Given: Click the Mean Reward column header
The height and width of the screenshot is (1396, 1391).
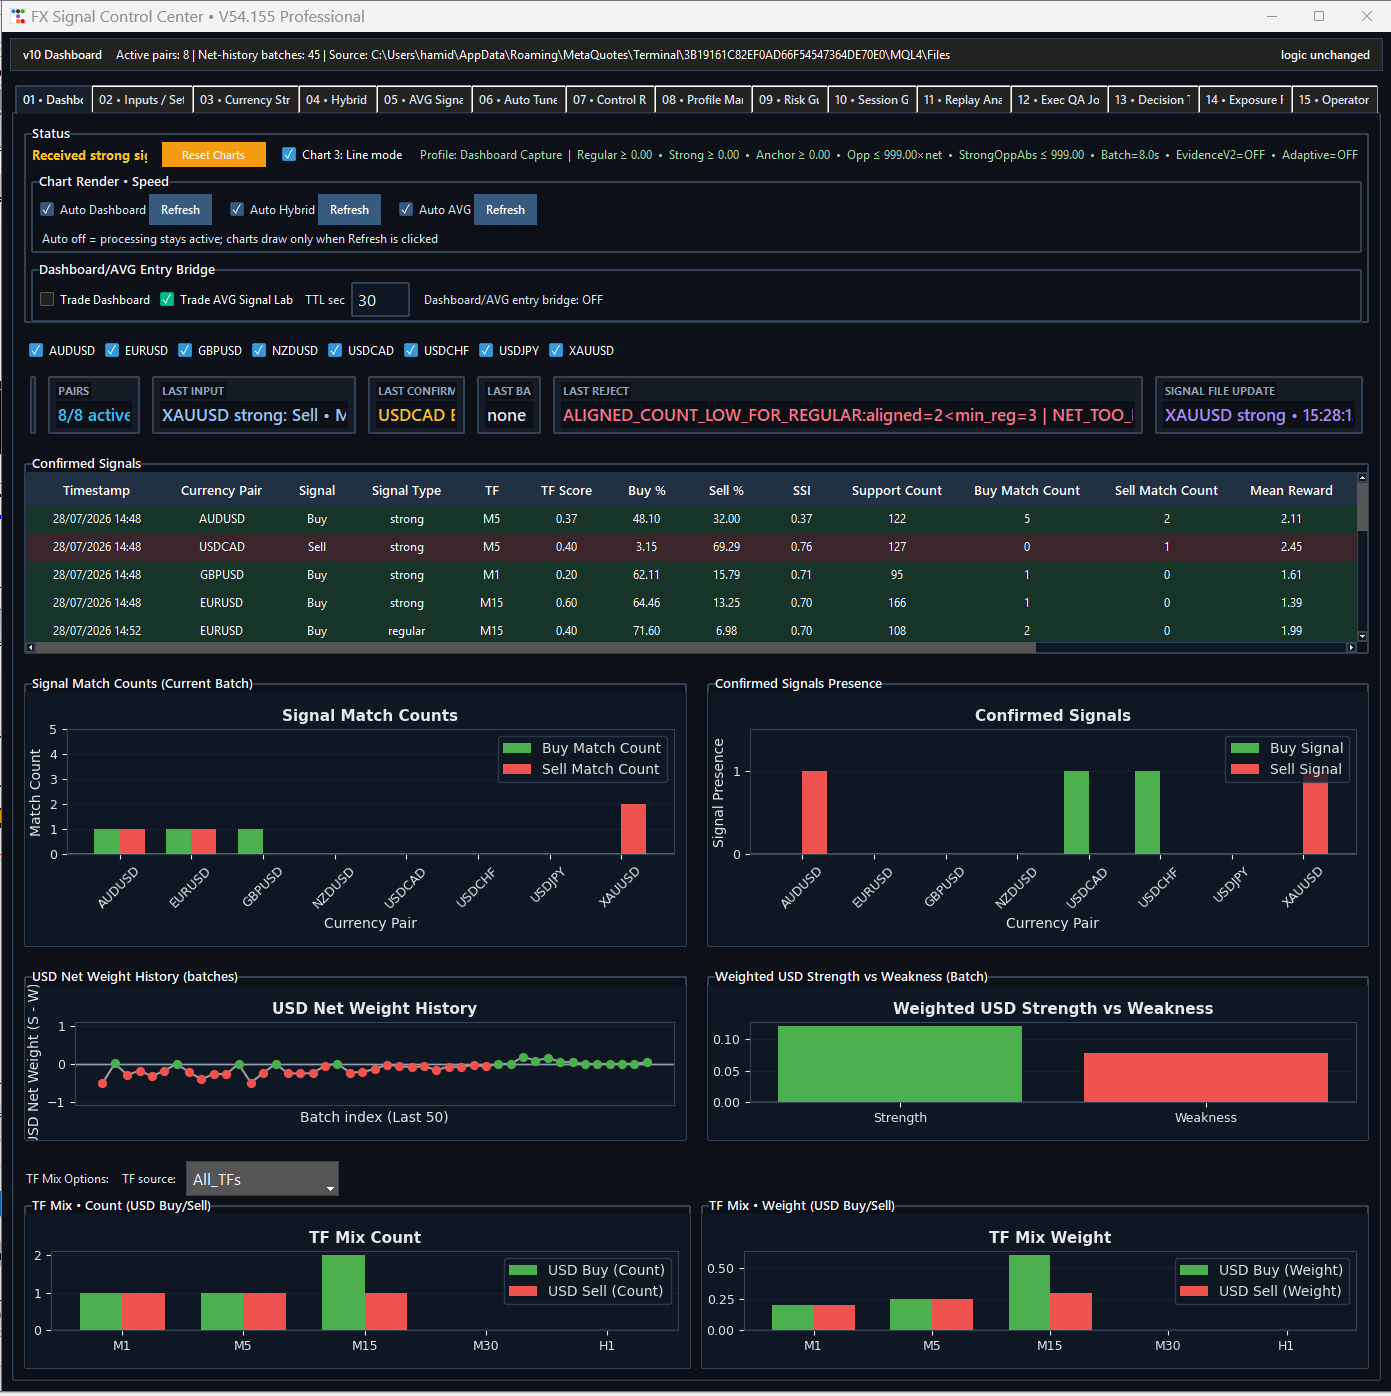Looking at the screenshot, I should [x=1291, y=490].
